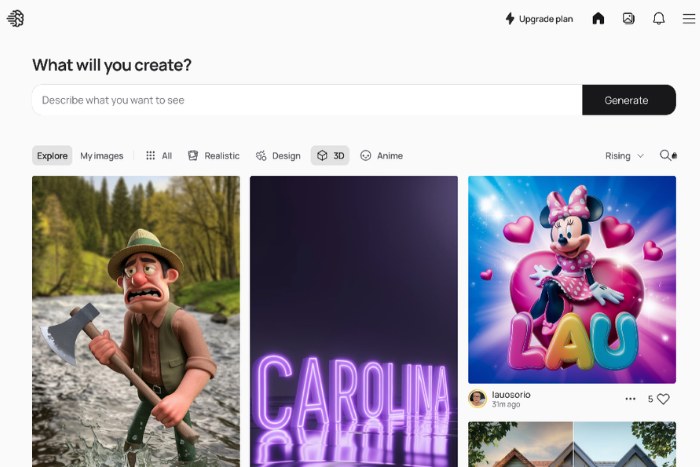Expand the Rising sort dropdown

[x=624, y=155]
